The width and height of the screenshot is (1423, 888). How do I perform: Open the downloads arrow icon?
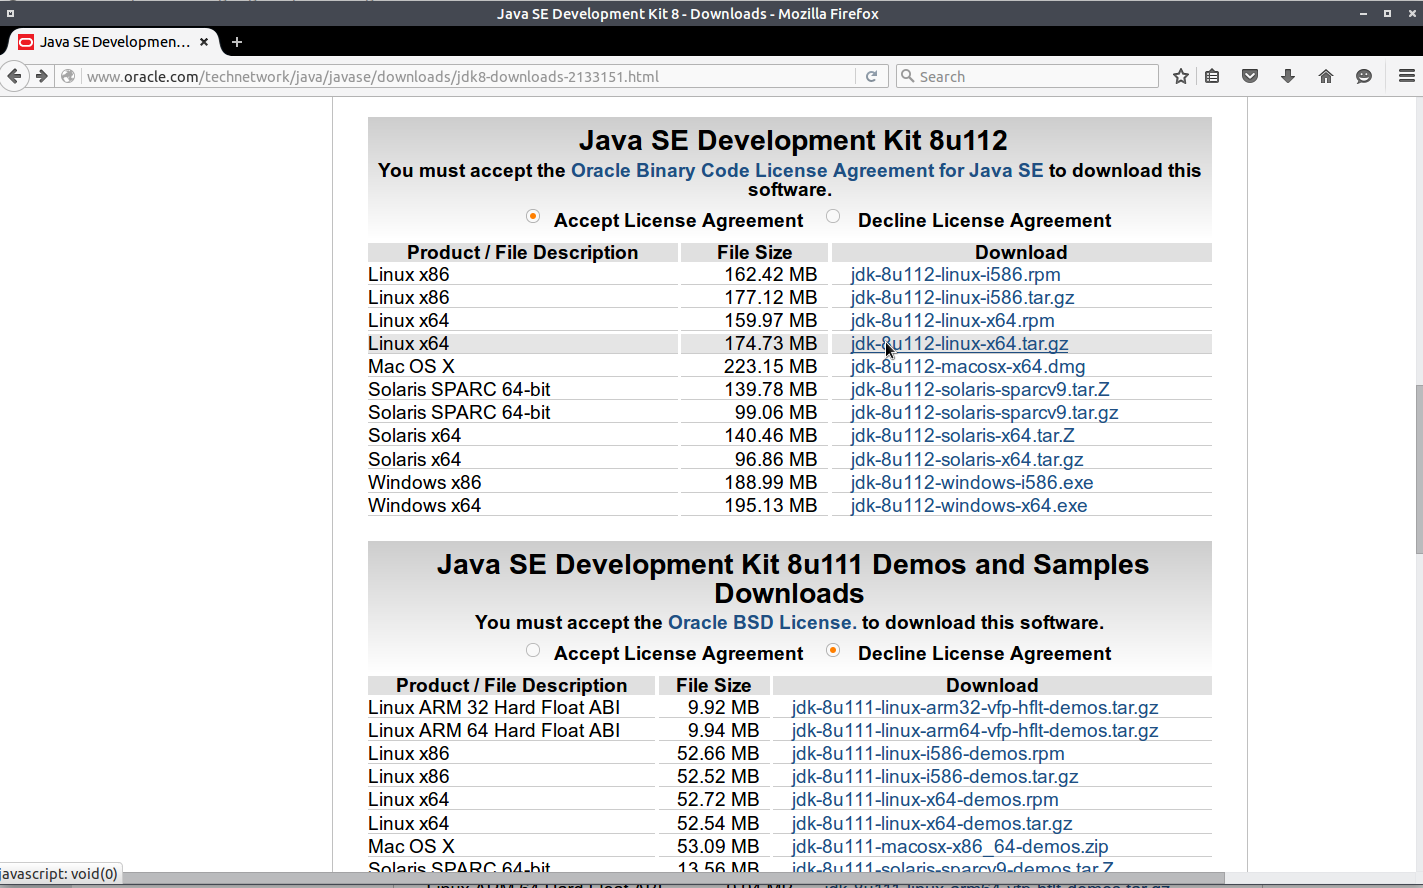pos(1288,76)
